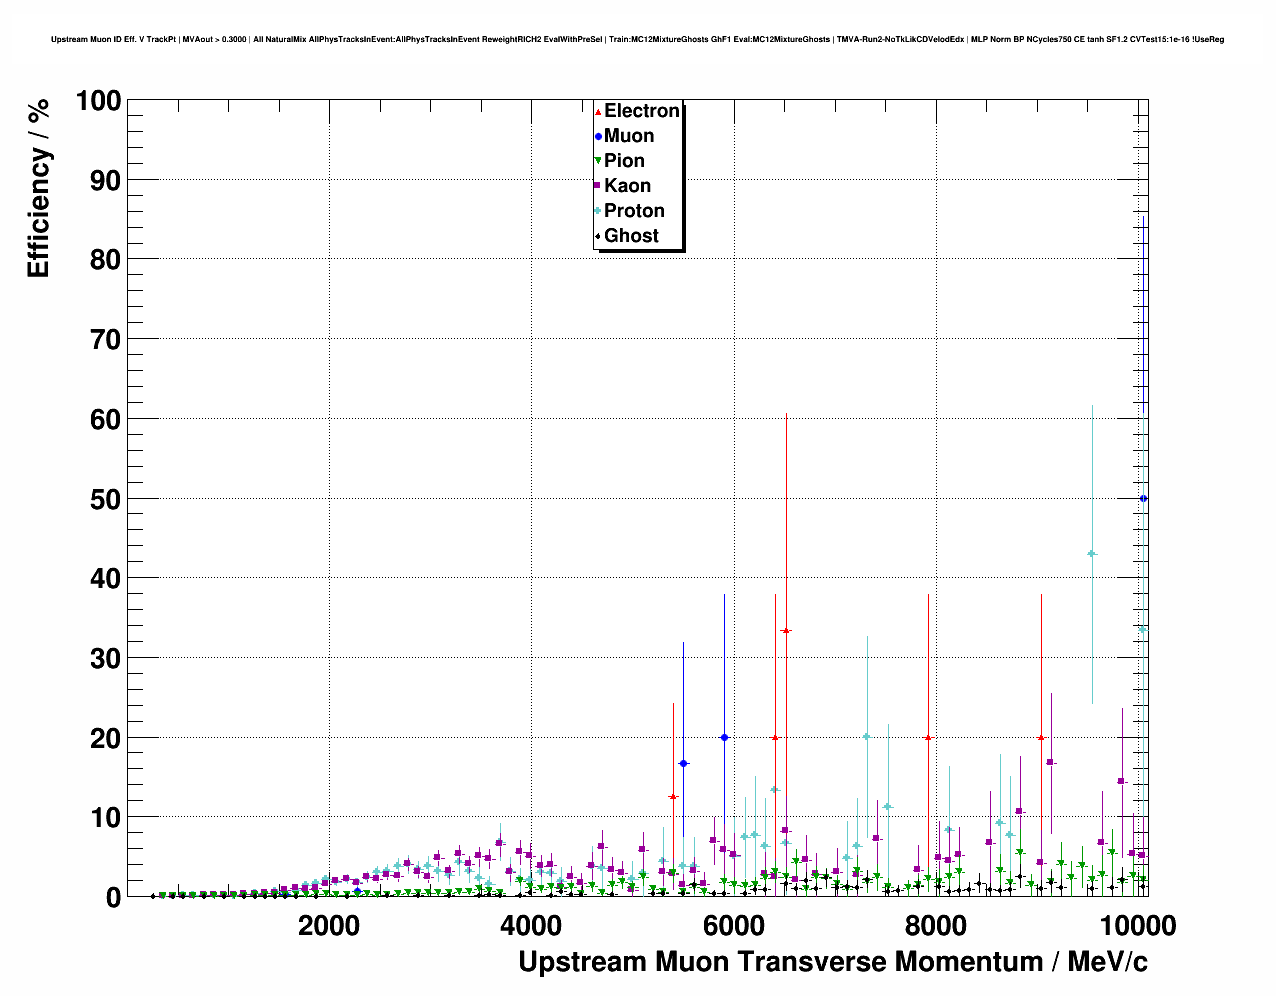Click the 6000 x-axis tick label
1276x996 pixels.
point(733,926)
